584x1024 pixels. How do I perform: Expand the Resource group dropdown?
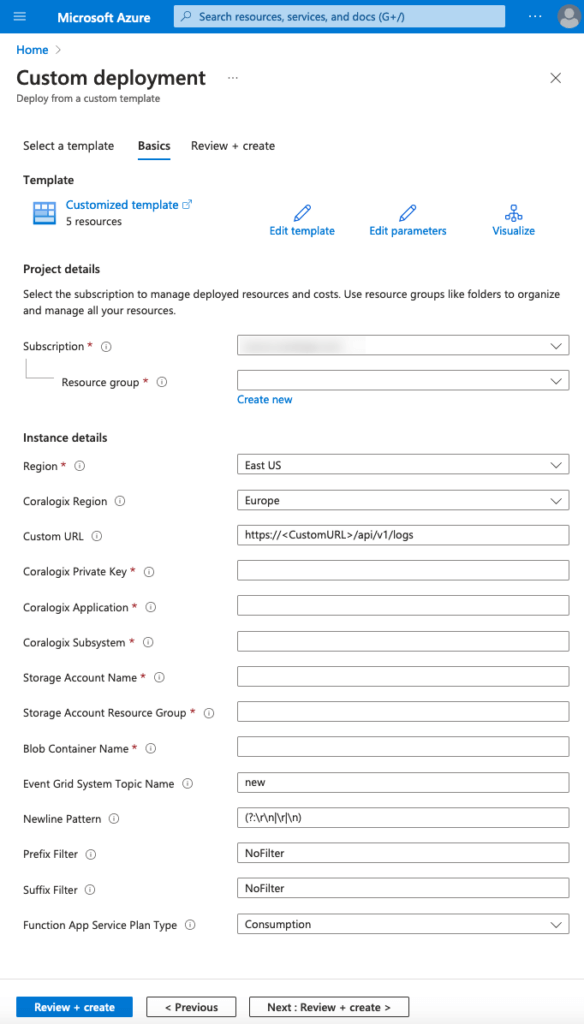[x=403, y=381]
